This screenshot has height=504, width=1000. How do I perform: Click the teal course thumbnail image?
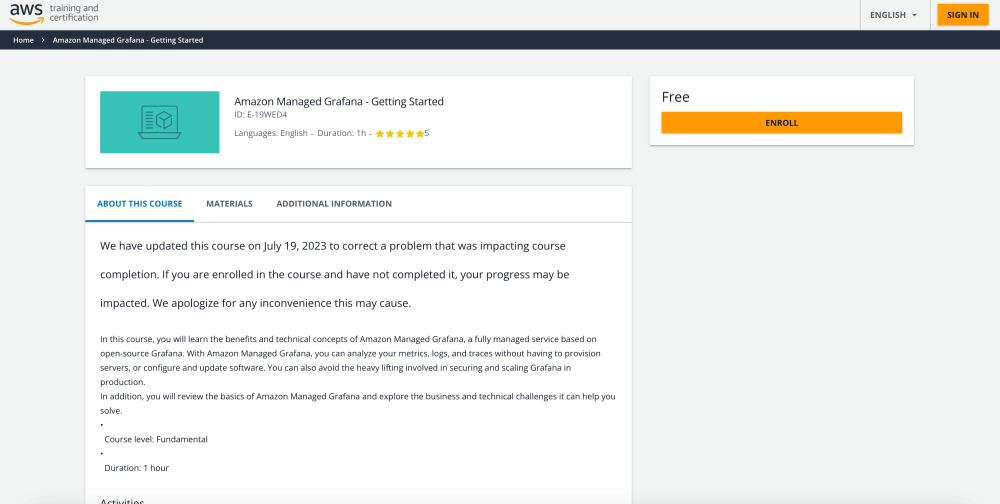(x=159, y=122)
